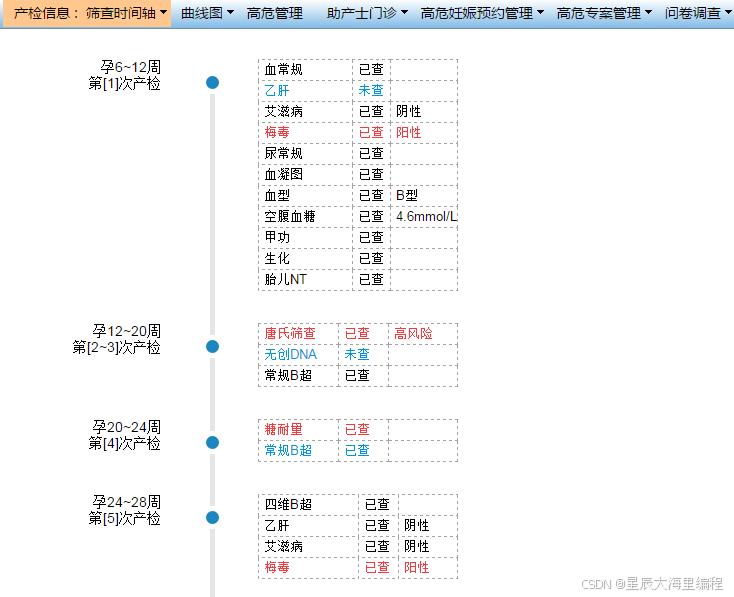This screenshot has height=597, width=734.
Task: Select the 孕12~20周 timeline dot
Action: click(213, 346)
